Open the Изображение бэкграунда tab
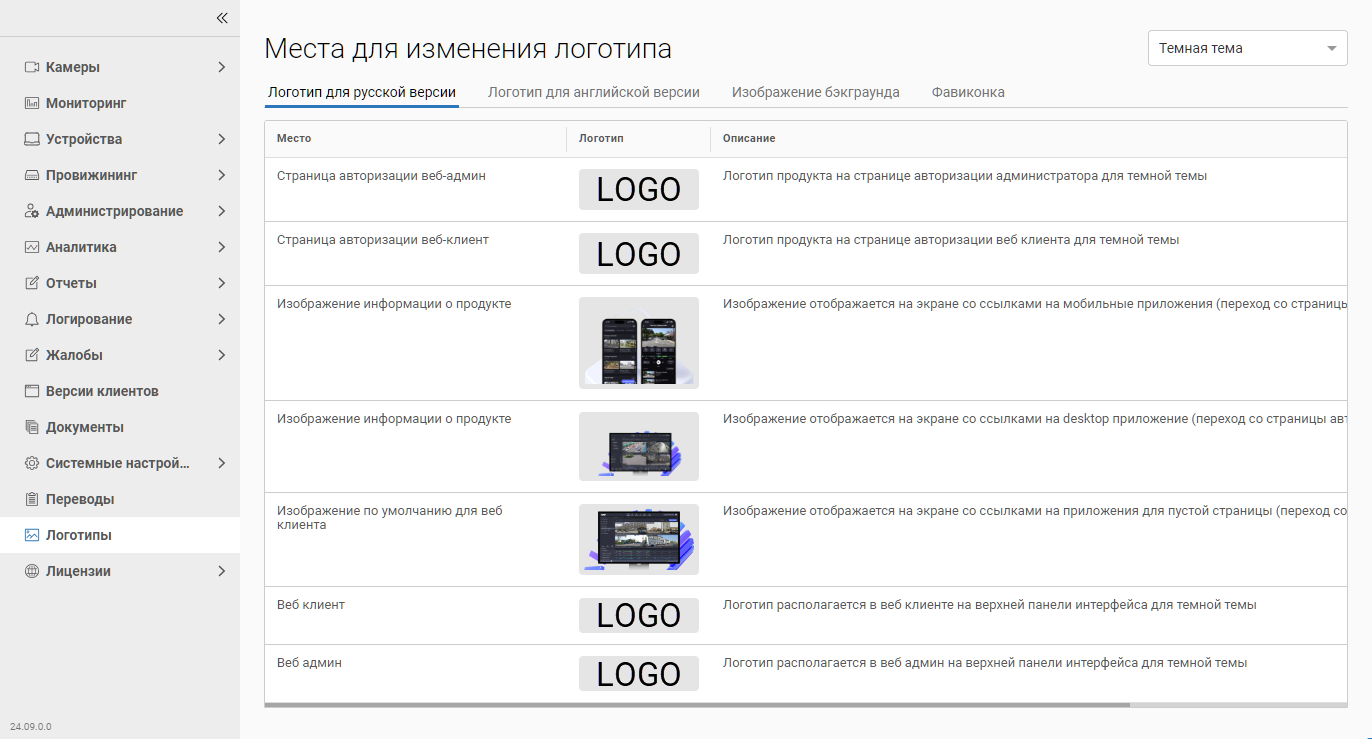This screenshot has width=1372, height=739. coord(815,92)
